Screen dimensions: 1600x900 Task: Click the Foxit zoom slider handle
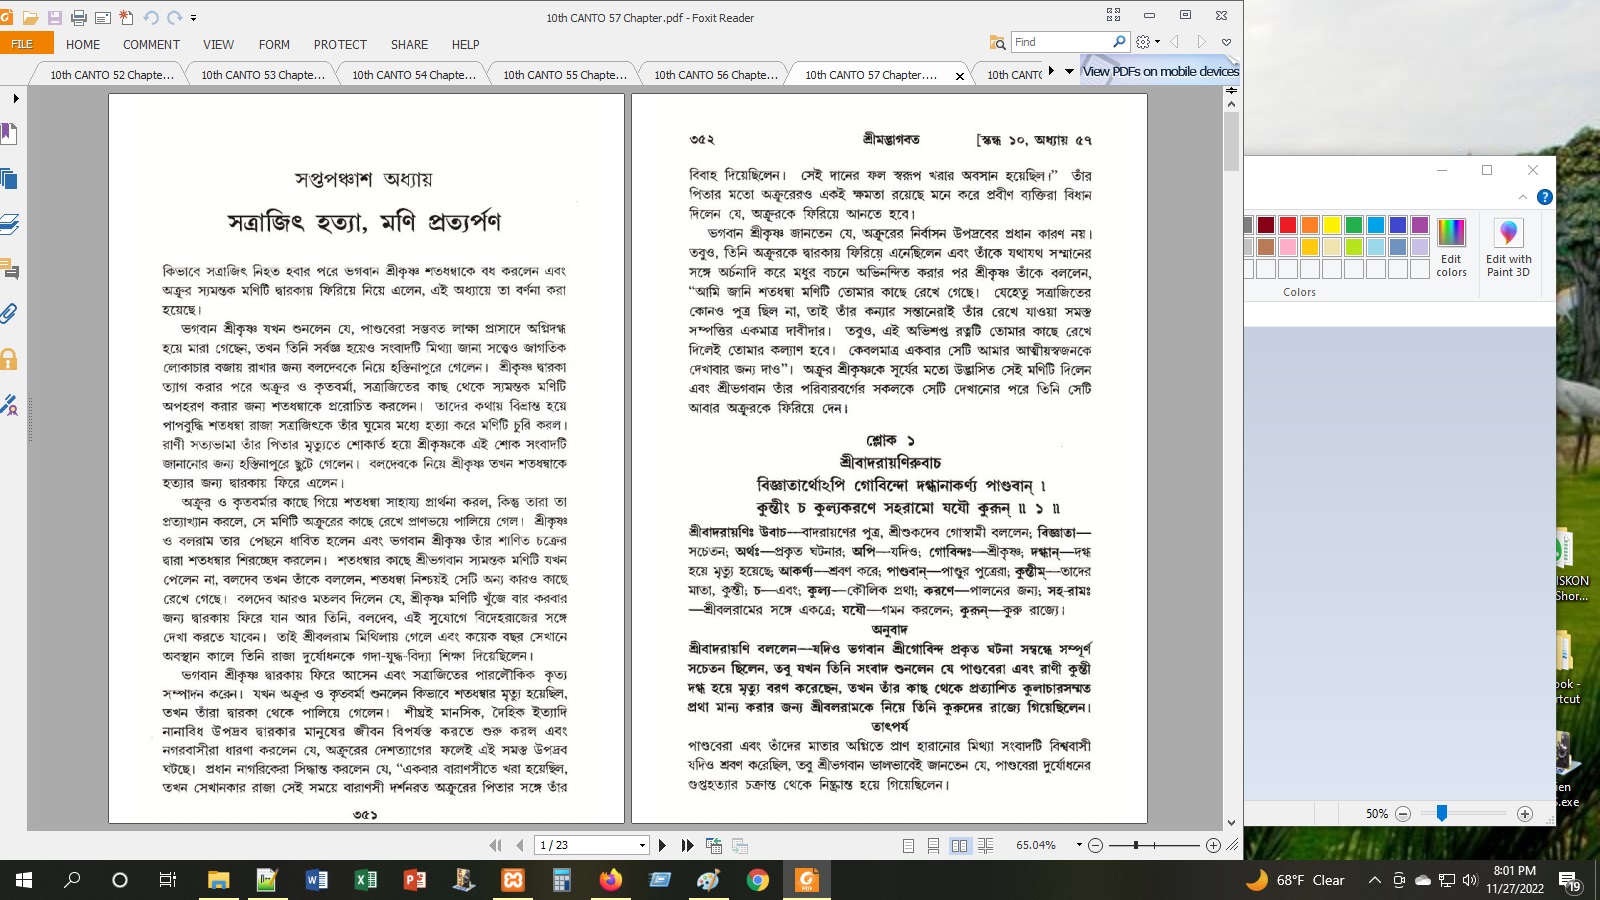coord(1136,845)
